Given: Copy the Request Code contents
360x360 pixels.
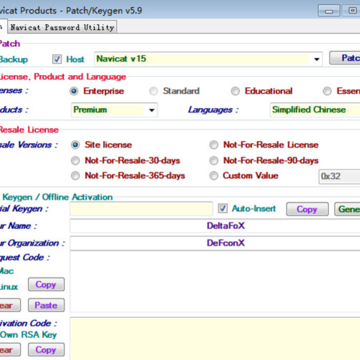Looking at the screenshot, I should [46, 285].
